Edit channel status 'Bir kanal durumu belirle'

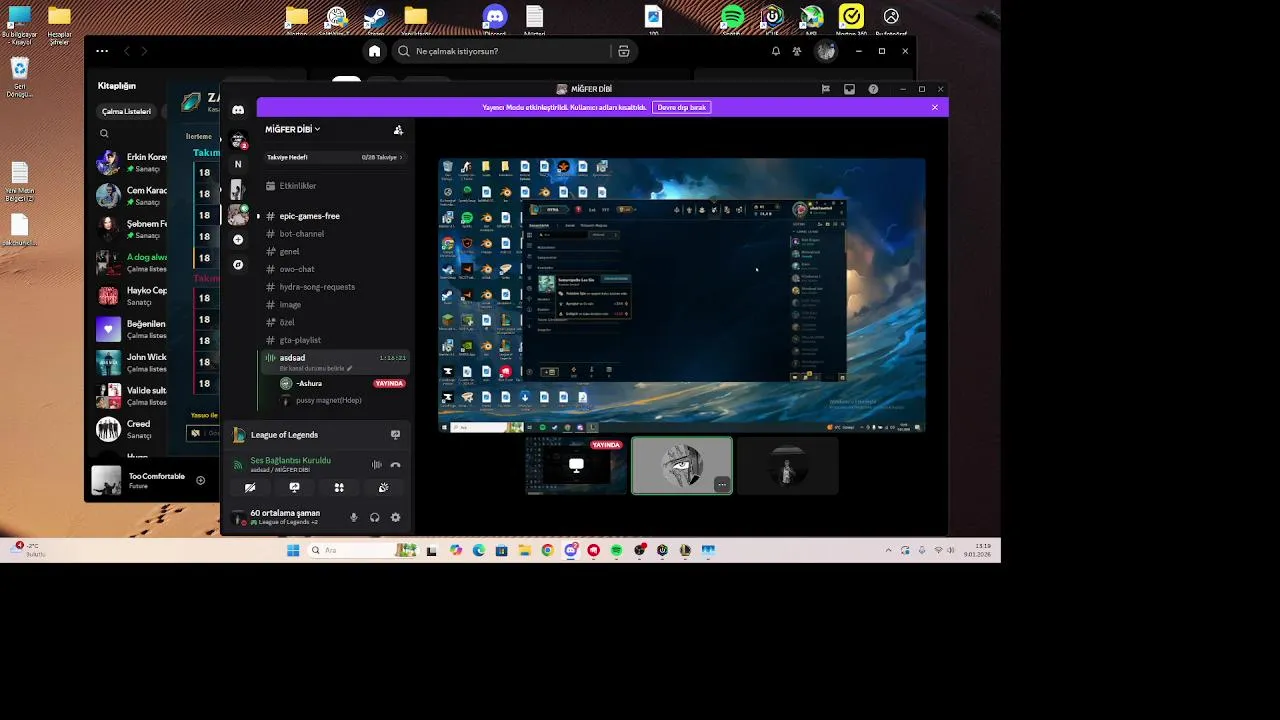pos(315,368)
